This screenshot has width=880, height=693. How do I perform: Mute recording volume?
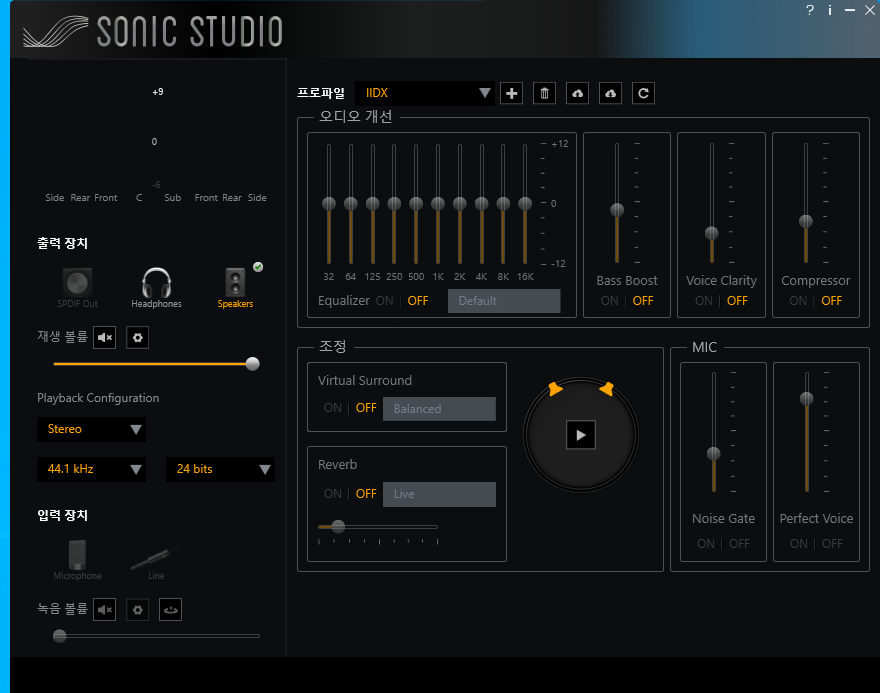[x=104, y=610]
